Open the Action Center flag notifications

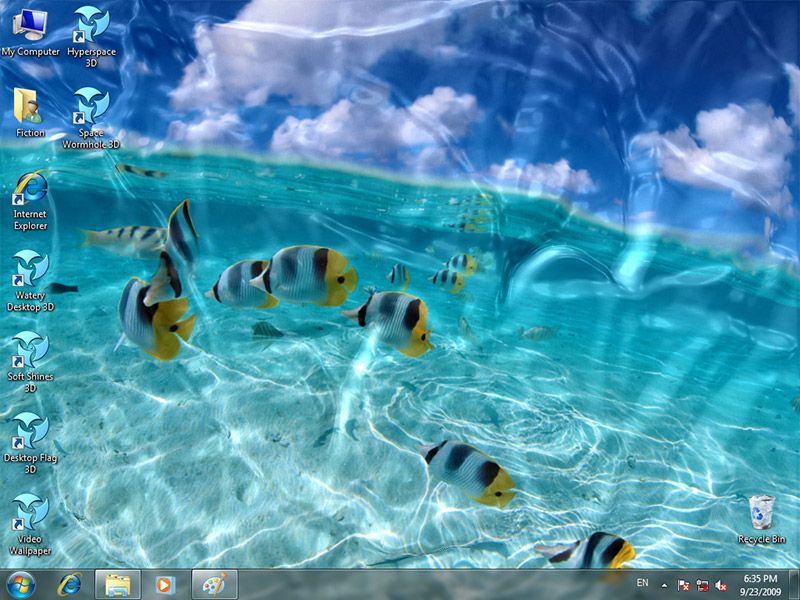[683, 583]
